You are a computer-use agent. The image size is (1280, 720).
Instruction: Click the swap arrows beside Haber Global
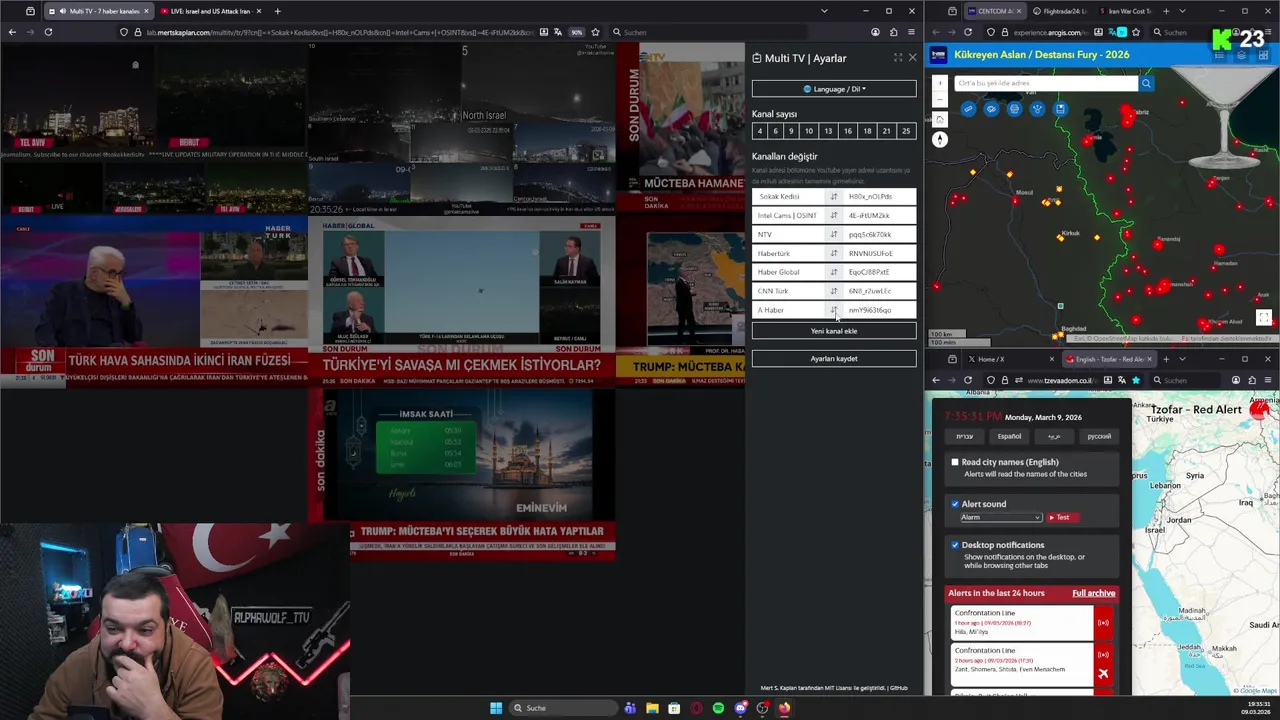point(834,272)
